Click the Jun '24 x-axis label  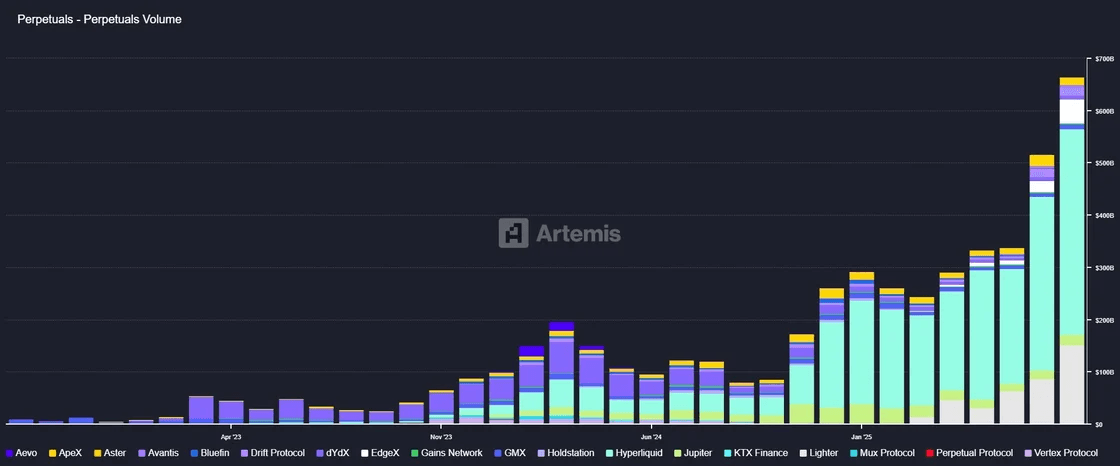tap(651, 436)
